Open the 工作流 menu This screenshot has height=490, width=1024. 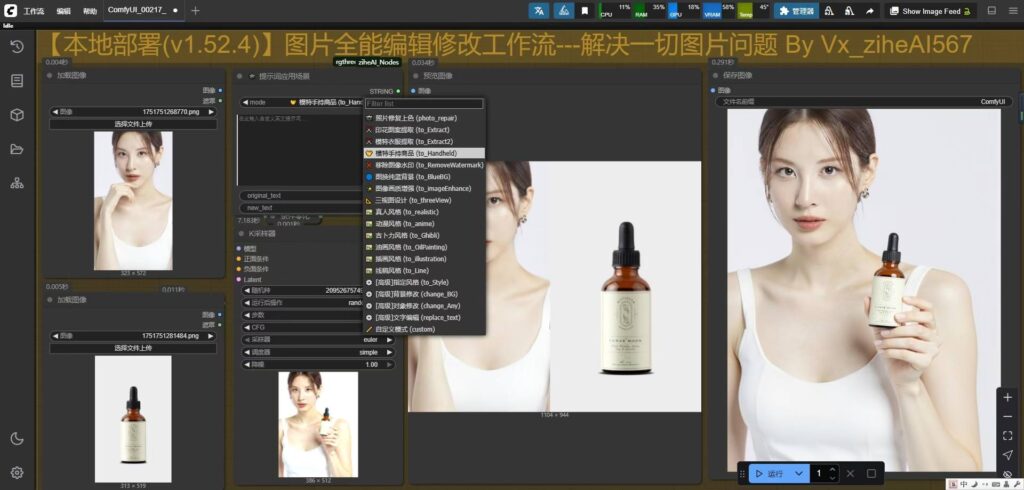click(34, 11)
